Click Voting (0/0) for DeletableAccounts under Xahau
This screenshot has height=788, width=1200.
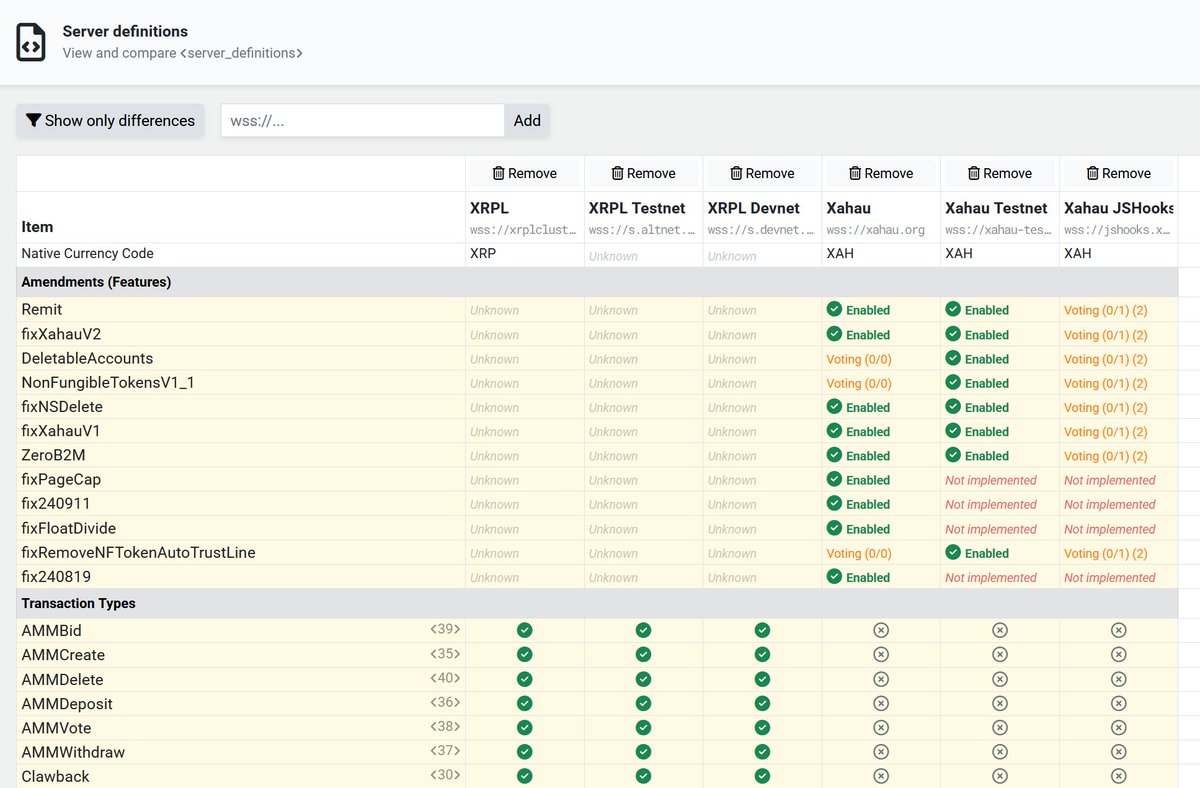point(859,359)
